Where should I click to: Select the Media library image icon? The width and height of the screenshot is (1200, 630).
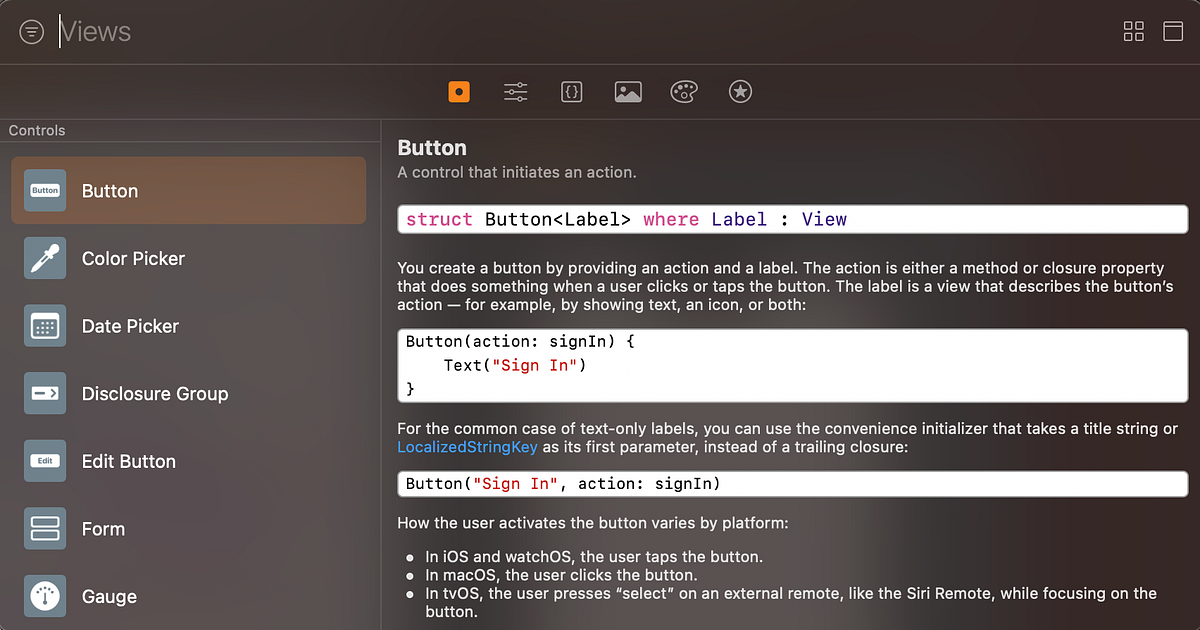pos(627,91)
